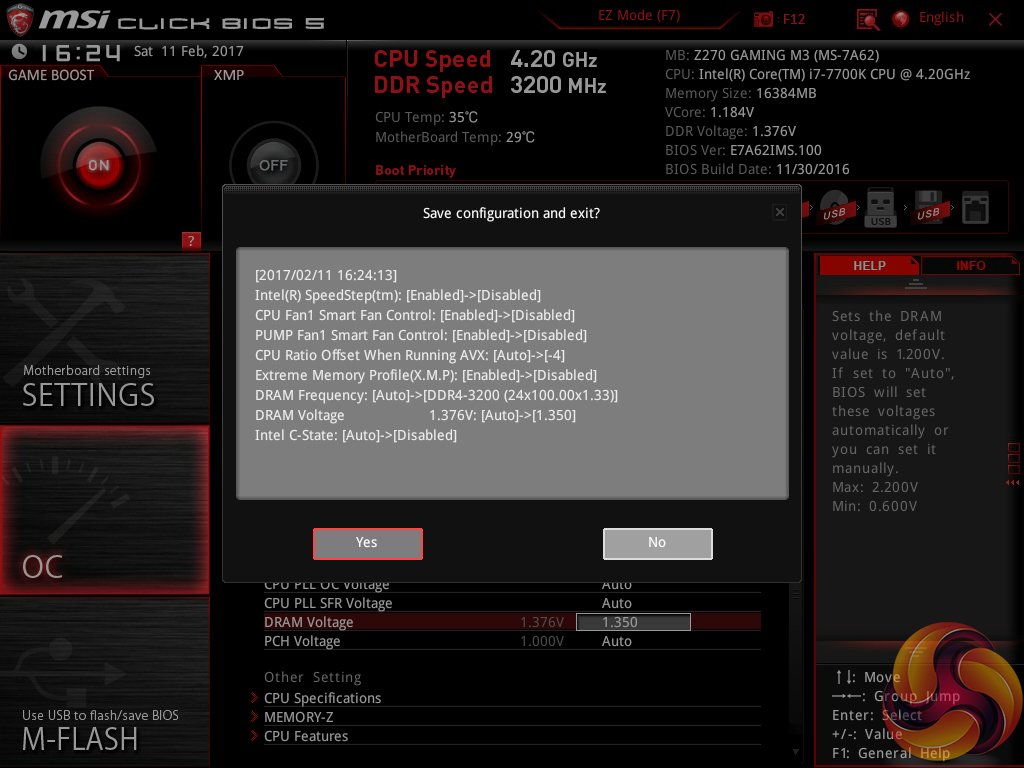
Task: Click the MSI dragon shield logo
Action: pyautogui.click(x=20, y=20)
